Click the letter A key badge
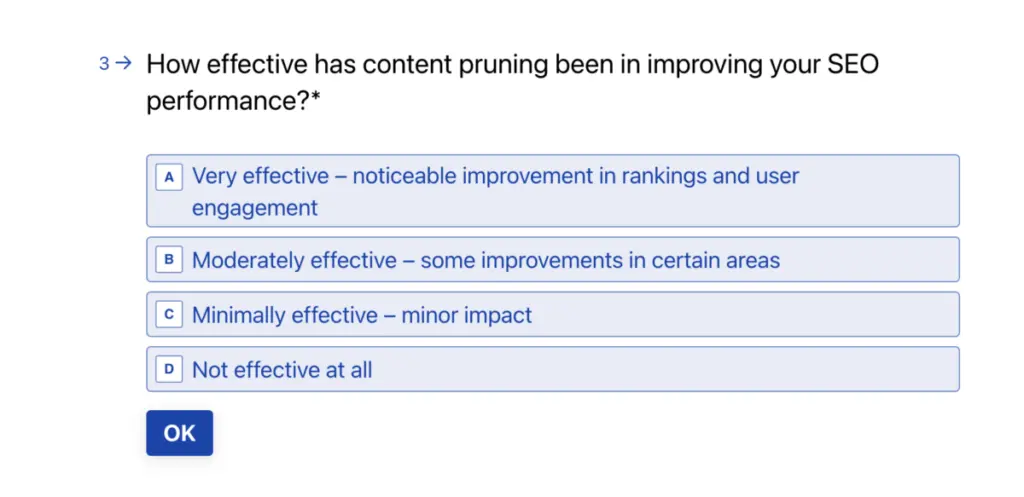This screenshot has width=1024, height=497. (169, 177)
